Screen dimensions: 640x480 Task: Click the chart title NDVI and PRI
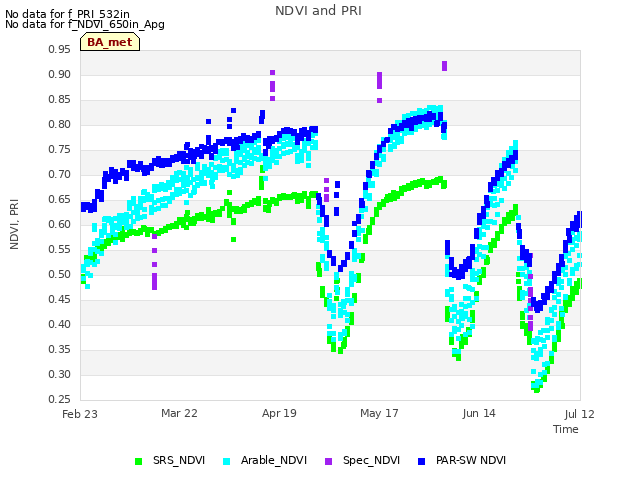click(318, 11)
